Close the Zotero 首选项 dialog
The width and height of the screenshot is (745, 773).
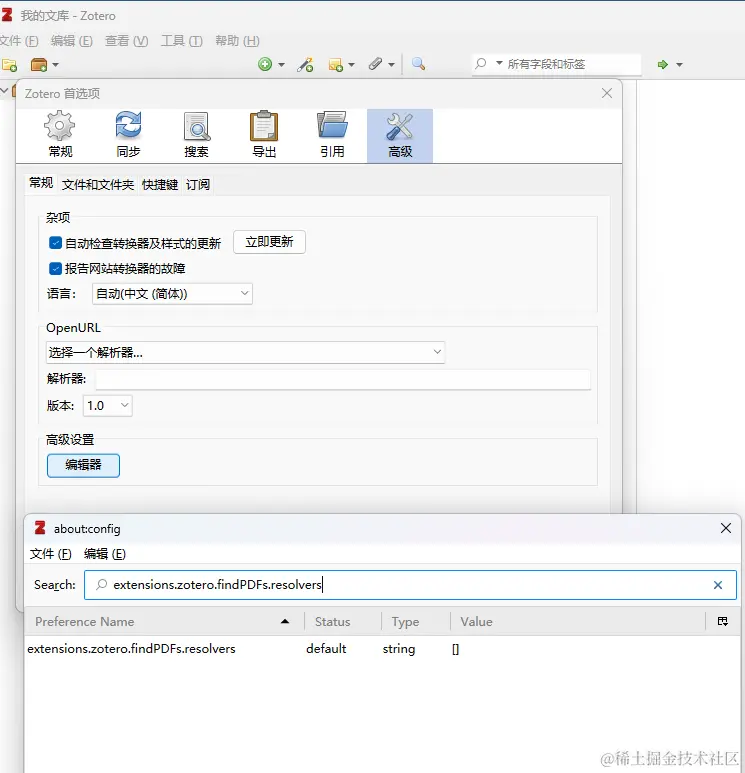click(607, 93)
